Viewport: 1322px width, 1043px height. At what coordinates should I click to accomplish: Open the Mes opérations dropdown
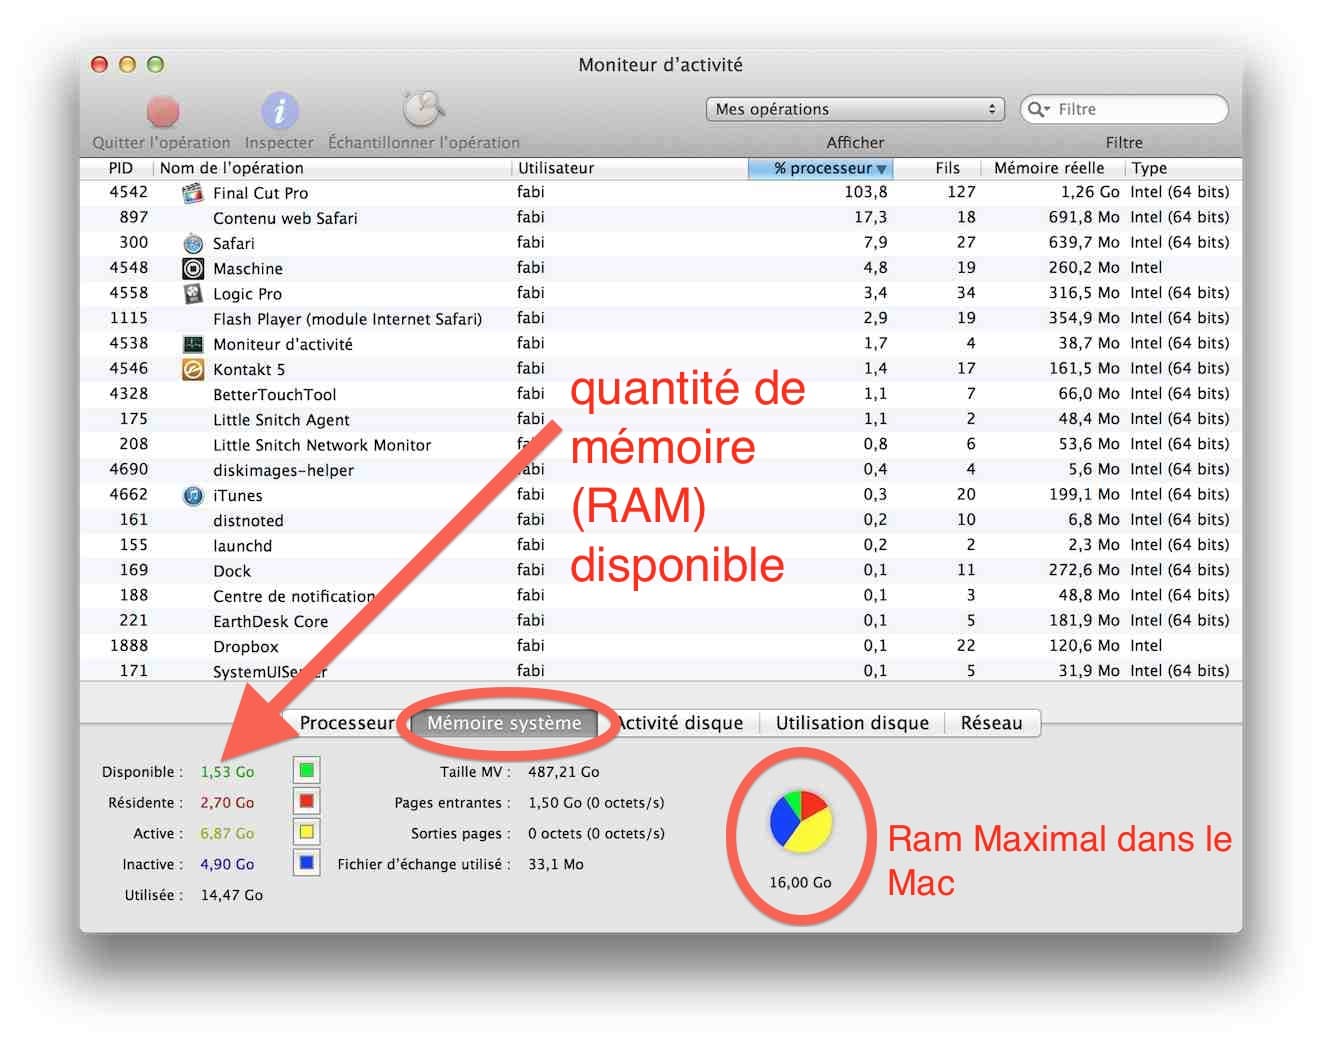pyautogui.click(x=855, y=109)
